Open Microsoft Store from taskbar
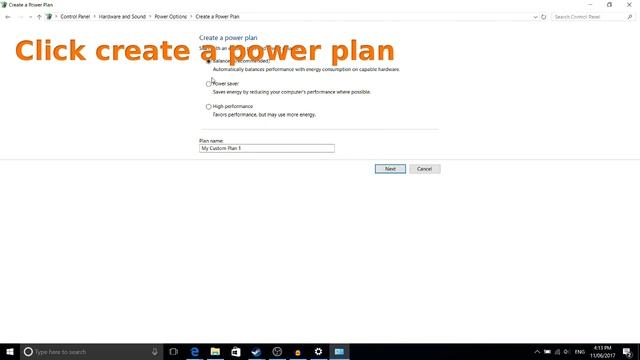This screenshot has height=360, width=640. click(x=236, y=351)
